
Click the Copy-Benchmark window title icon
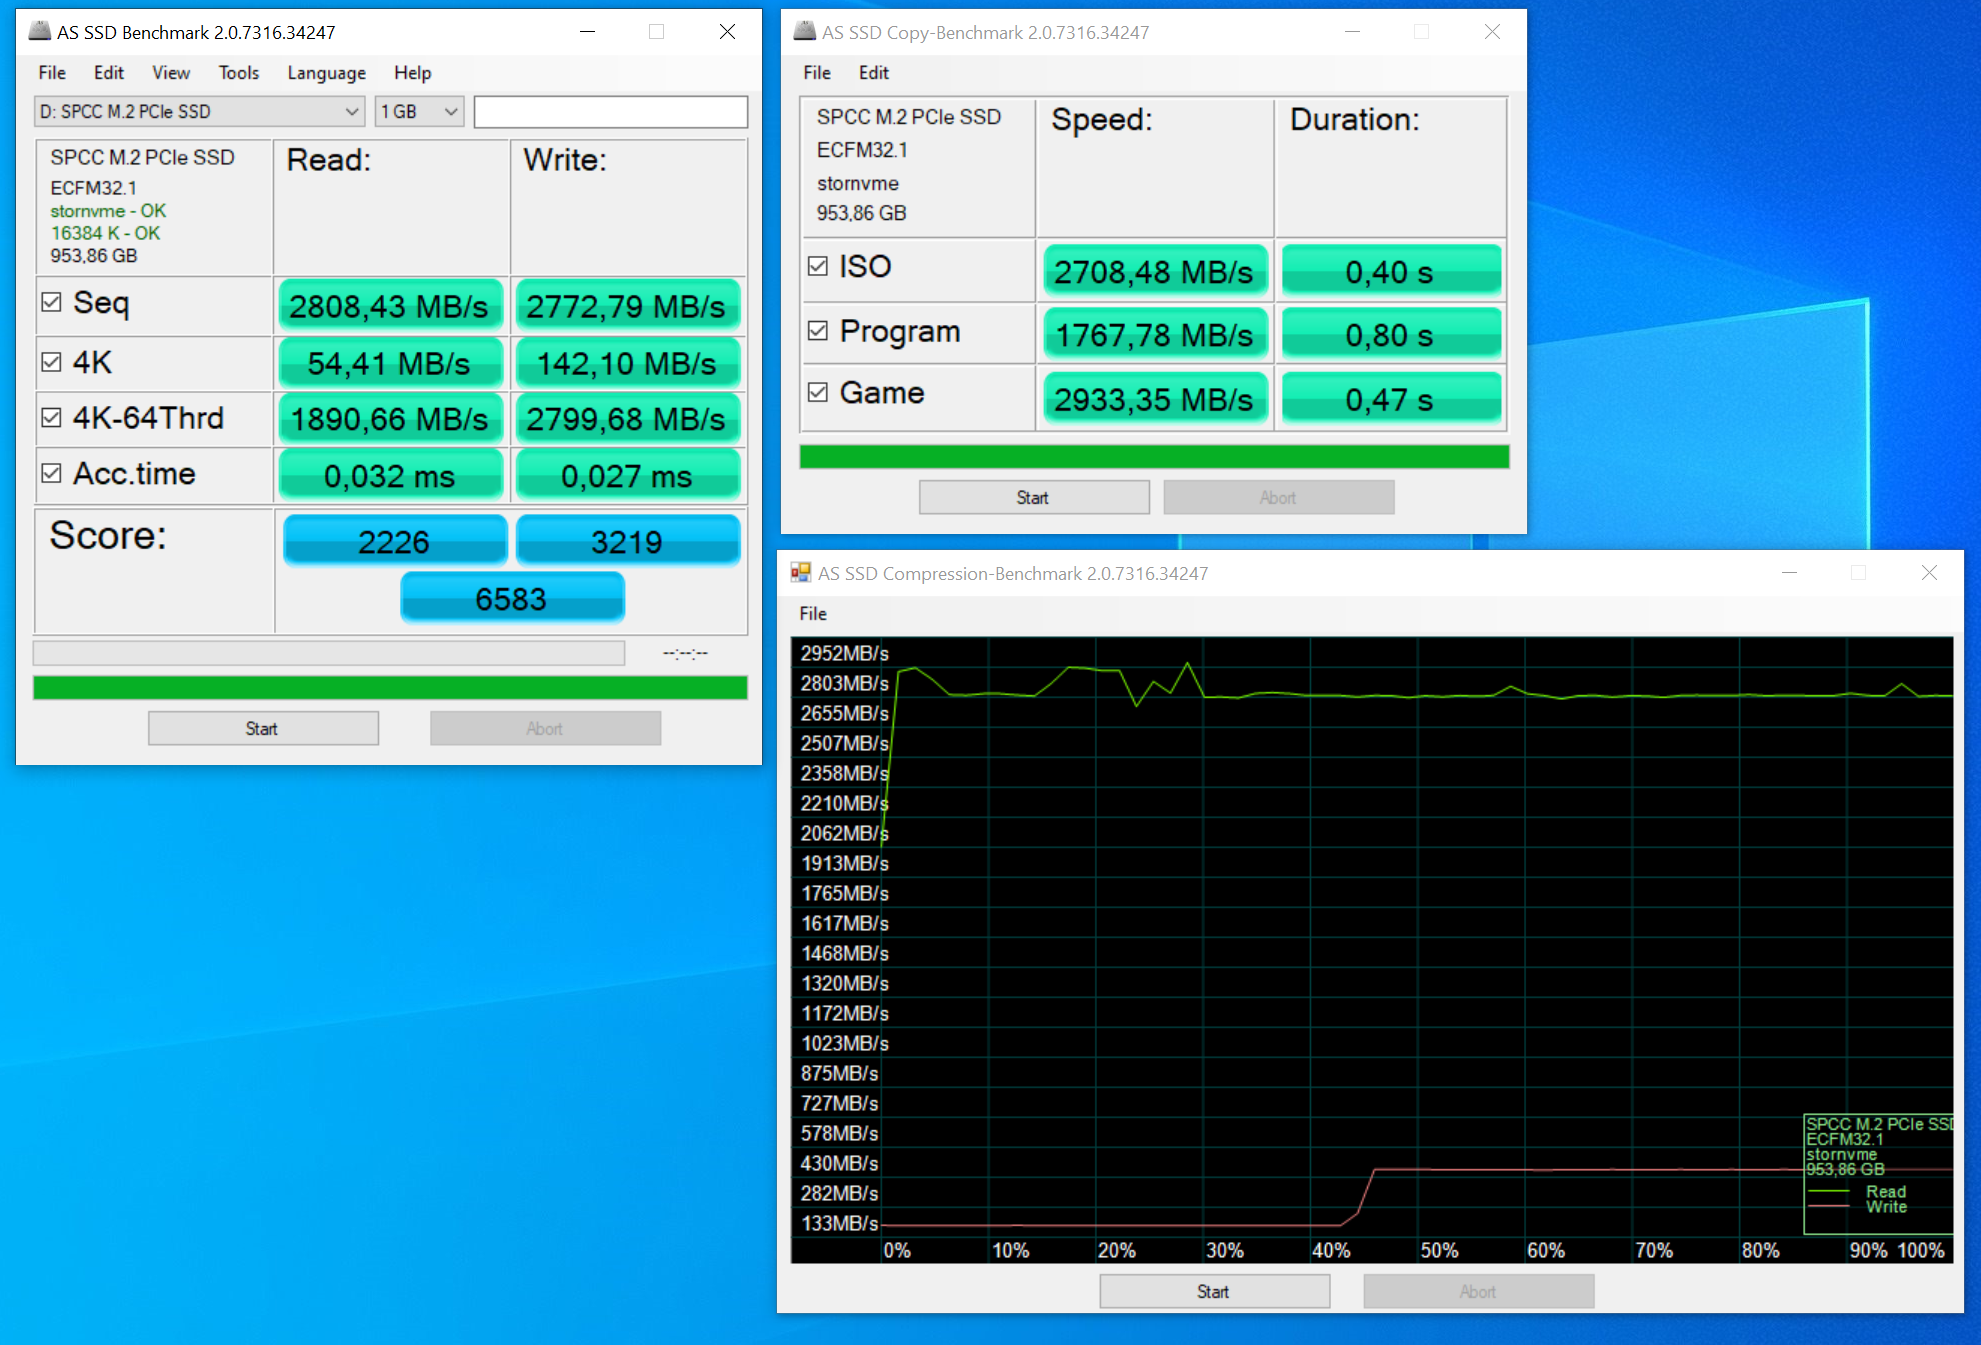tap(804, 31)
